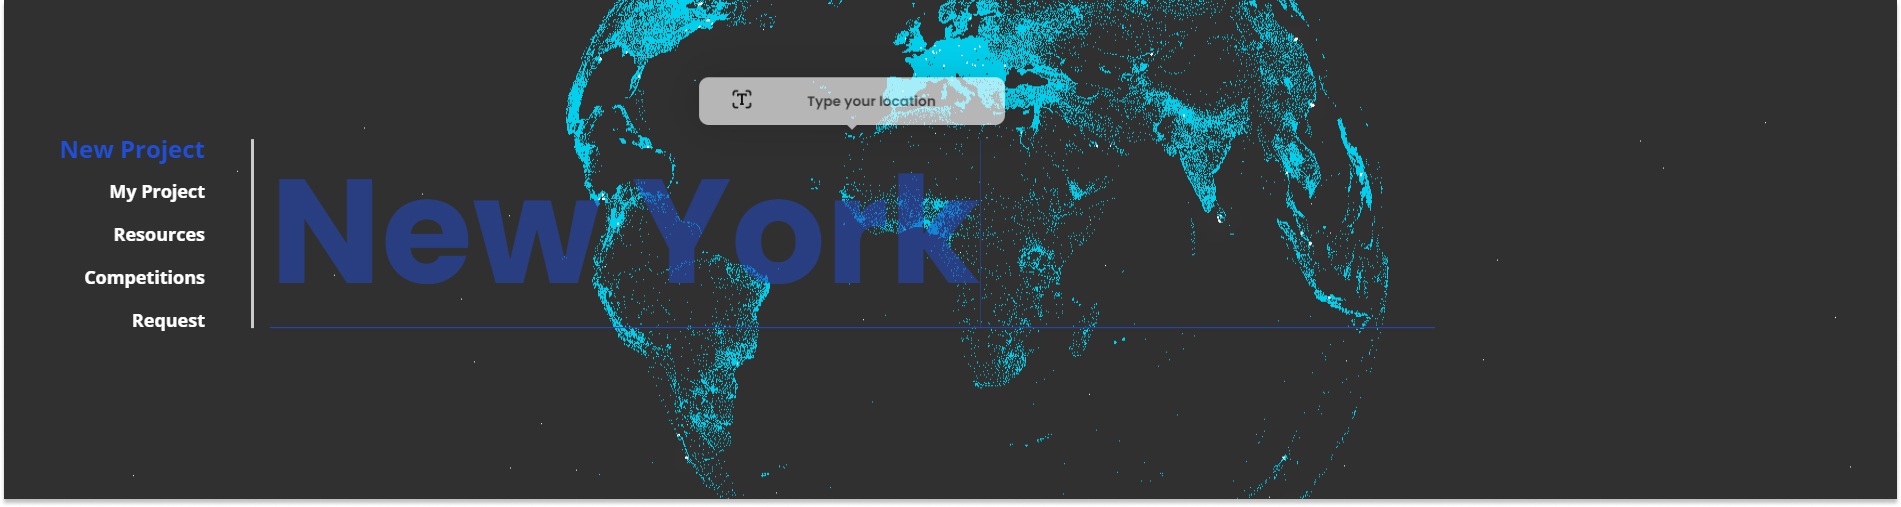Screen dimensions: 1901x507
Task: Focus the 'Type your location' input field
Action: point(852,101)
